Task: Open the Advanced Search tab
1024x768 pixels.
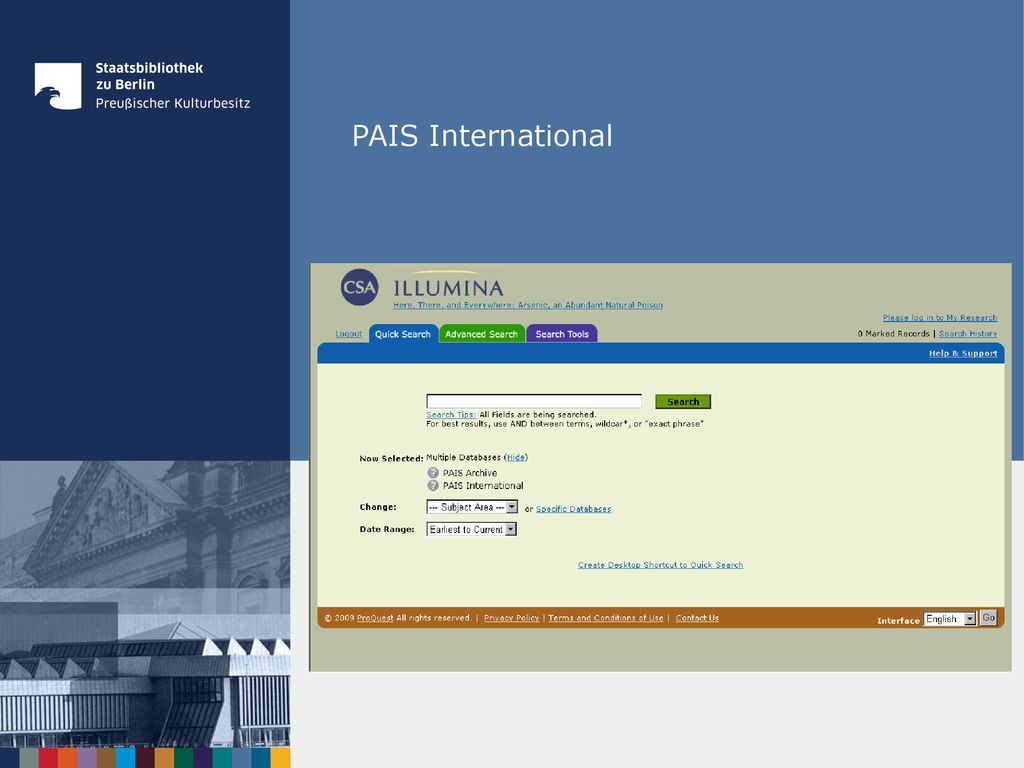Action: (x=481, y=334)
